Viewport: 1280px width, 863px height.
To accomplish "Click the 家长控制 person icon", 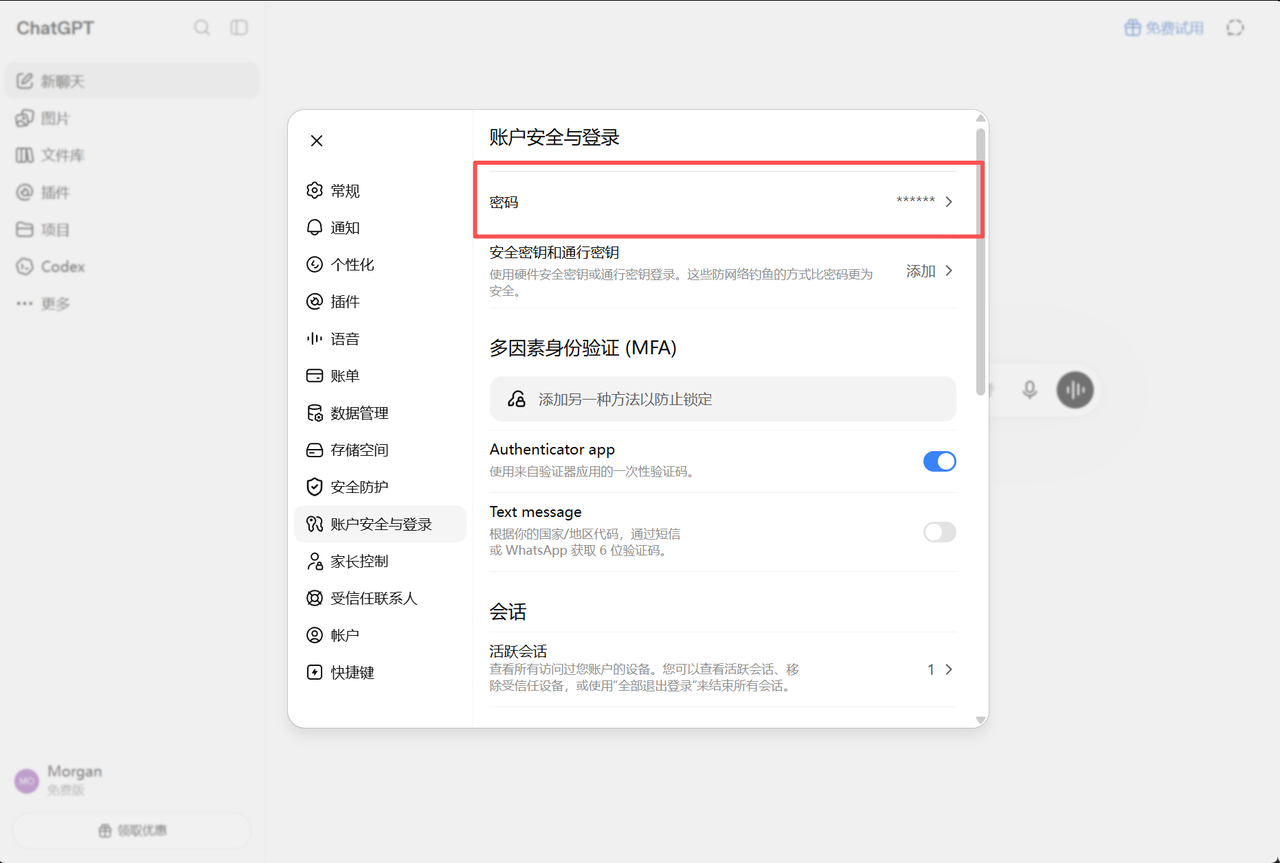I will tap(314, 561).
